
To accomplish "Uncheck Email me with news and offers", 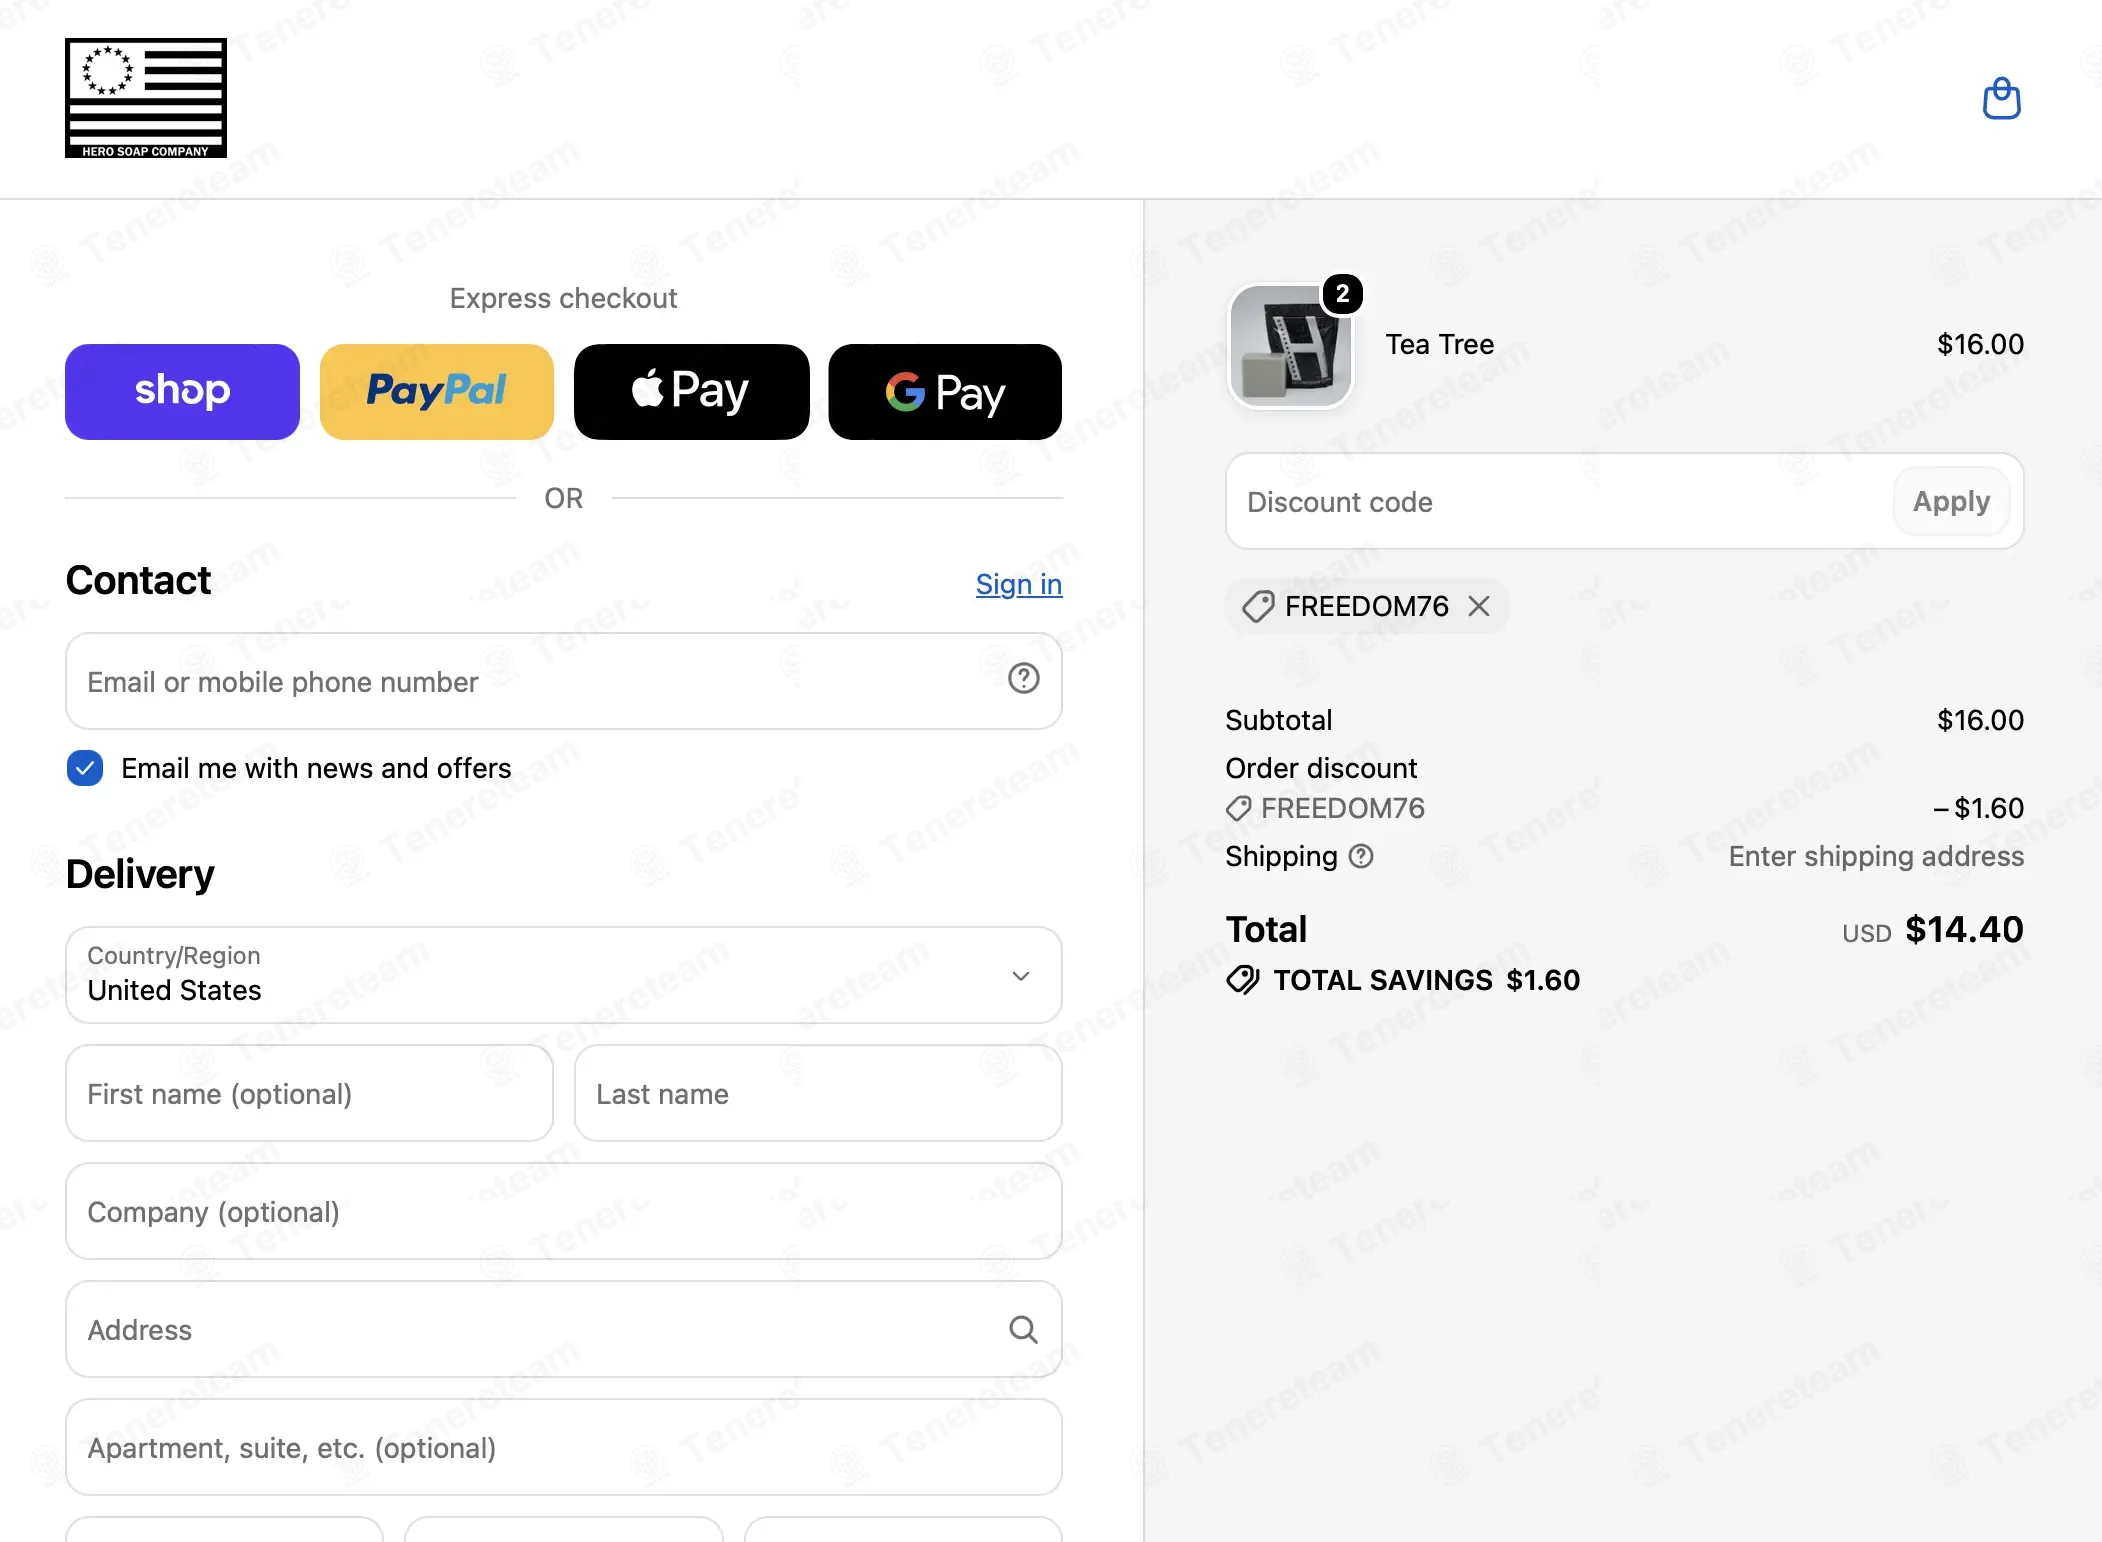I will tap(85, 768).
